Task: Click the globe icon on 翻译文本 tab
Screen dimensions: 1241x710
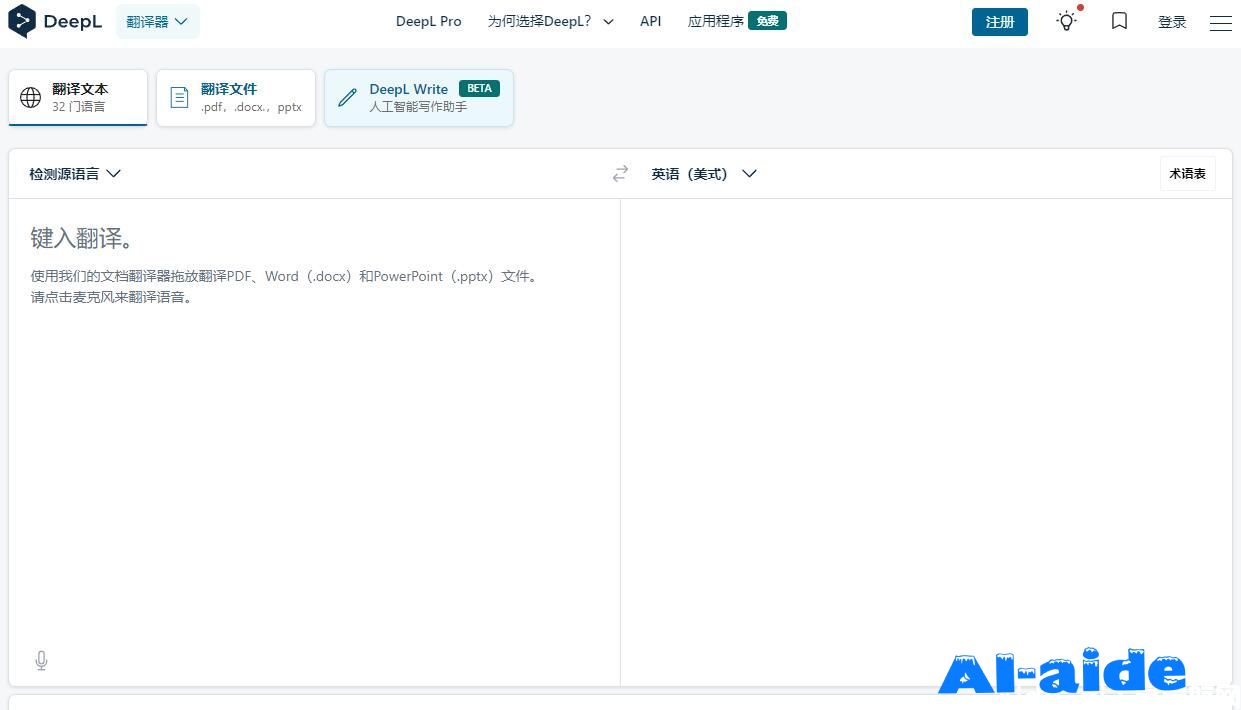Action: pyautogui.click(x=31, y=97)
